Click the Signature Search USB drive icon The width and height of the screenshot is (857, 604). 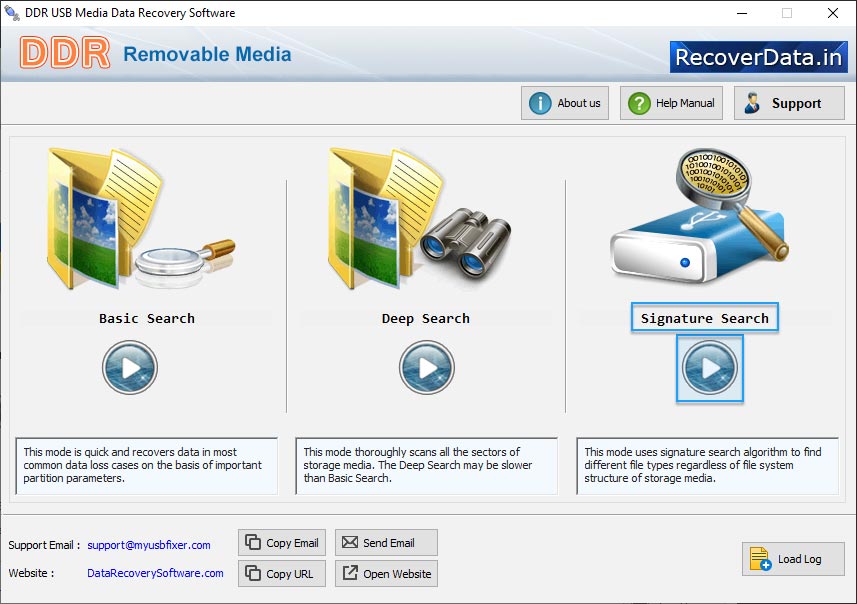point(700,216)
